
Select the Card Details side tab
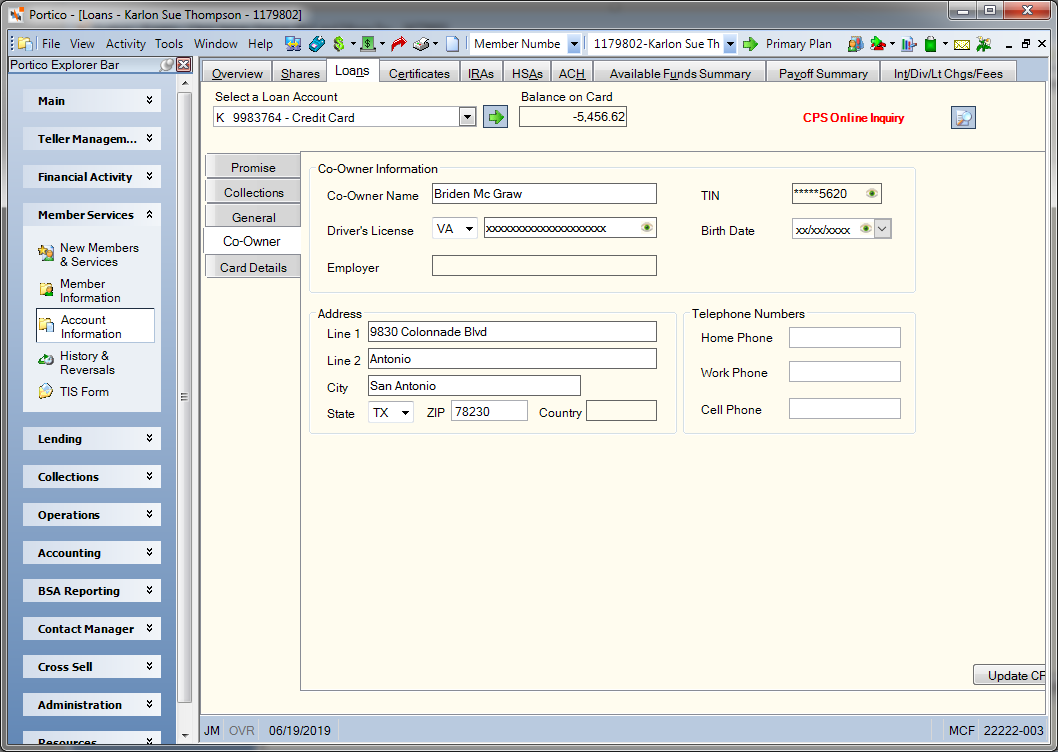(x=253, y=267)
